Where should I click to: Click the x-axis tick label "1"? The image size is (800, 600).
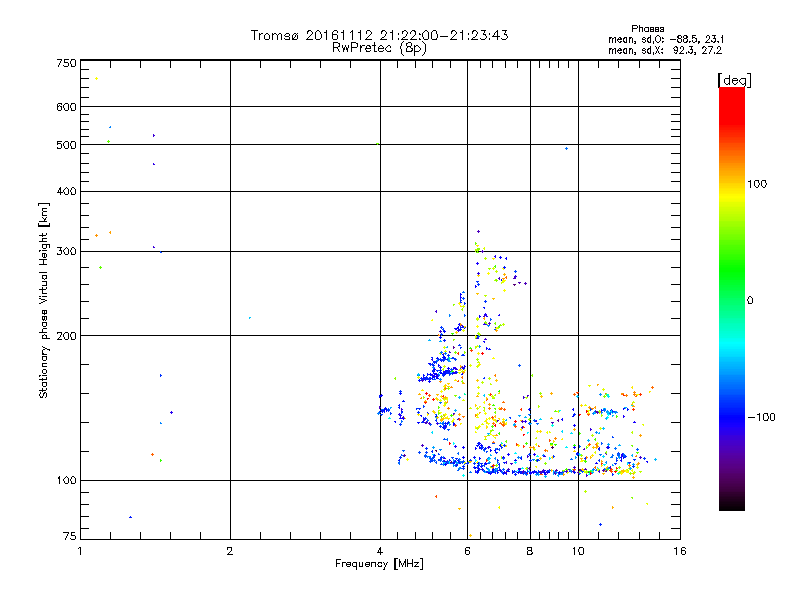(80, 552)
